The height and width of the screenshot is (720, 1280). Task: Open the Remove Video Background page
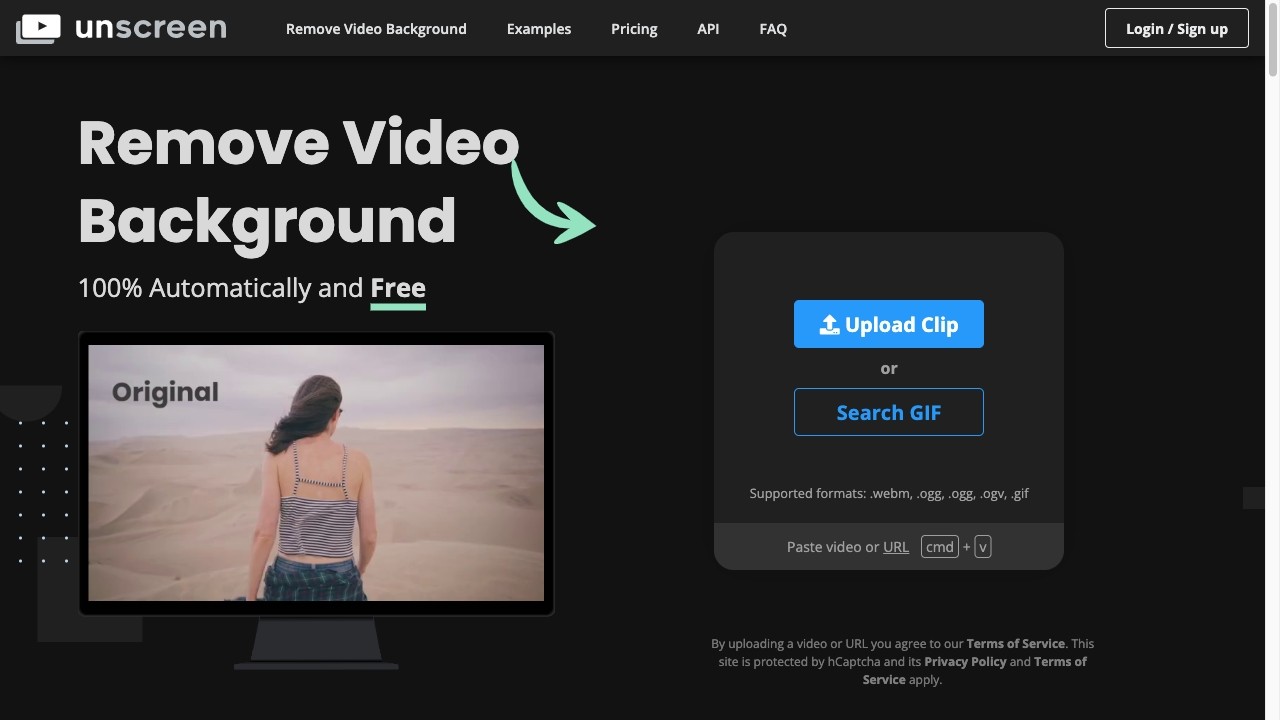376,29
